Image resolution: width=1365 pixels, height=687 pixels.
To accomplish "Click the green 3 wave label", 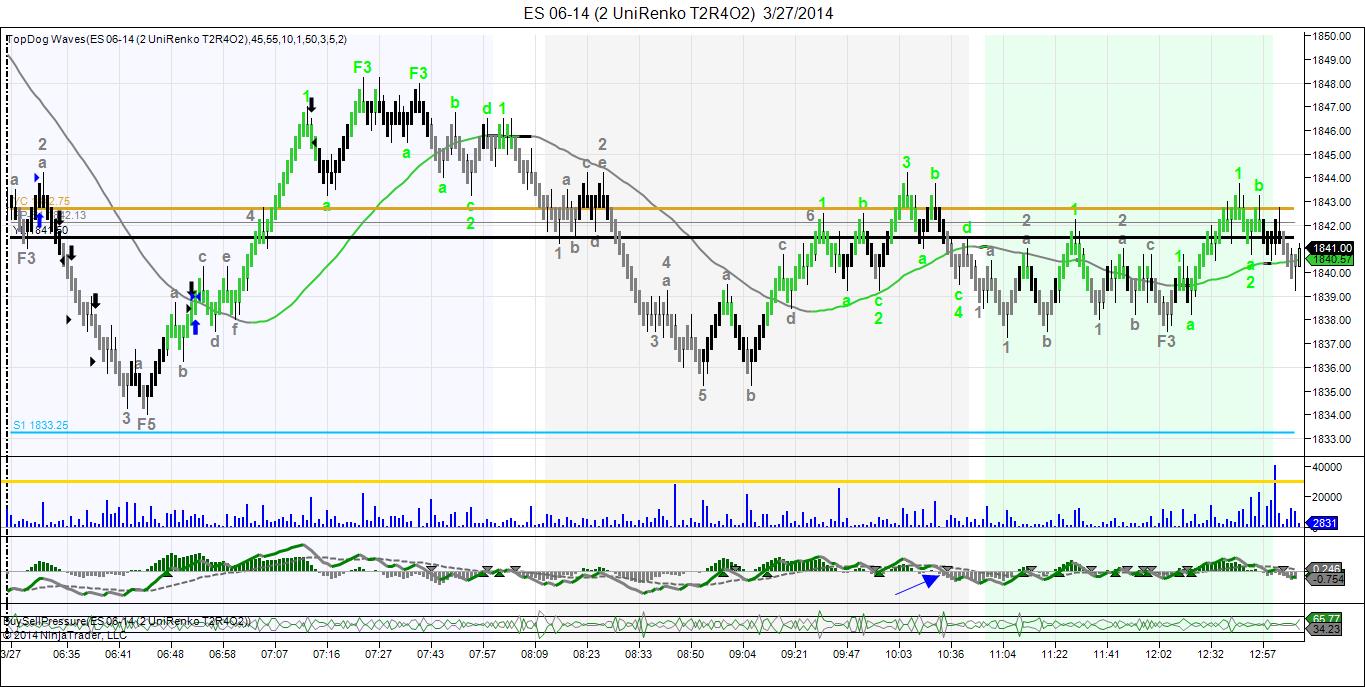I will [906, 162].
